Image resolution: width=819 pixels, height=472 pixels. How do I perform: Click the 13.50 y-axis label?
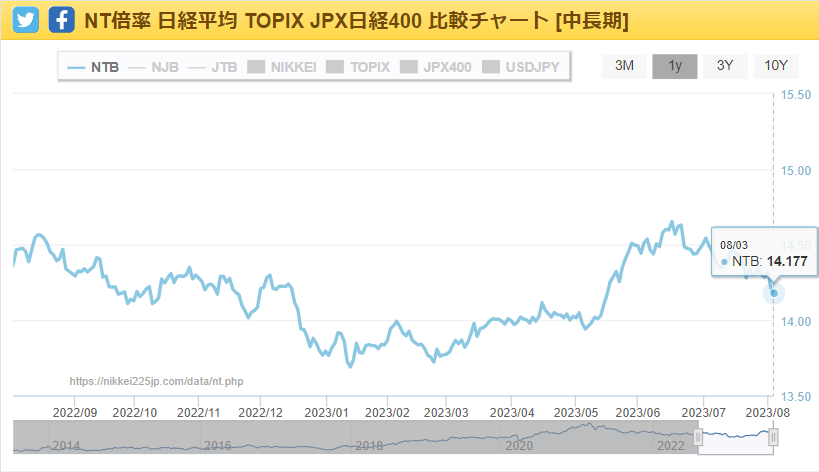(795, 397)
